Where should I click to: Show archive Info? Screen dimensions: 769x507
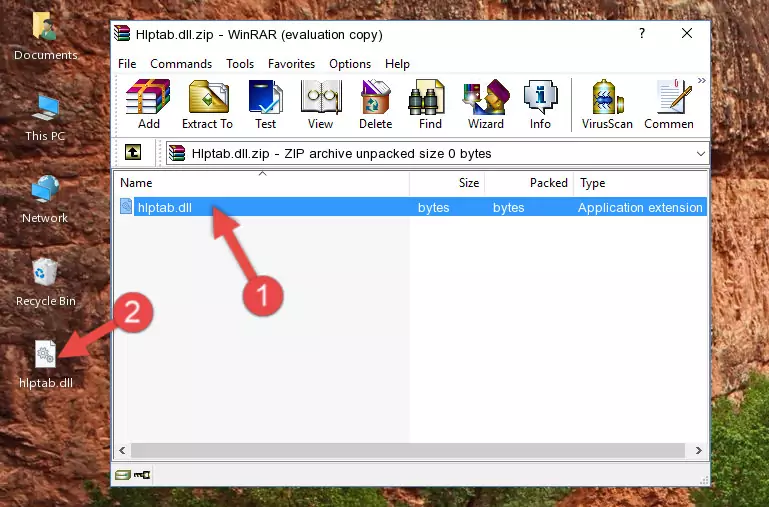tap(540, 104)
